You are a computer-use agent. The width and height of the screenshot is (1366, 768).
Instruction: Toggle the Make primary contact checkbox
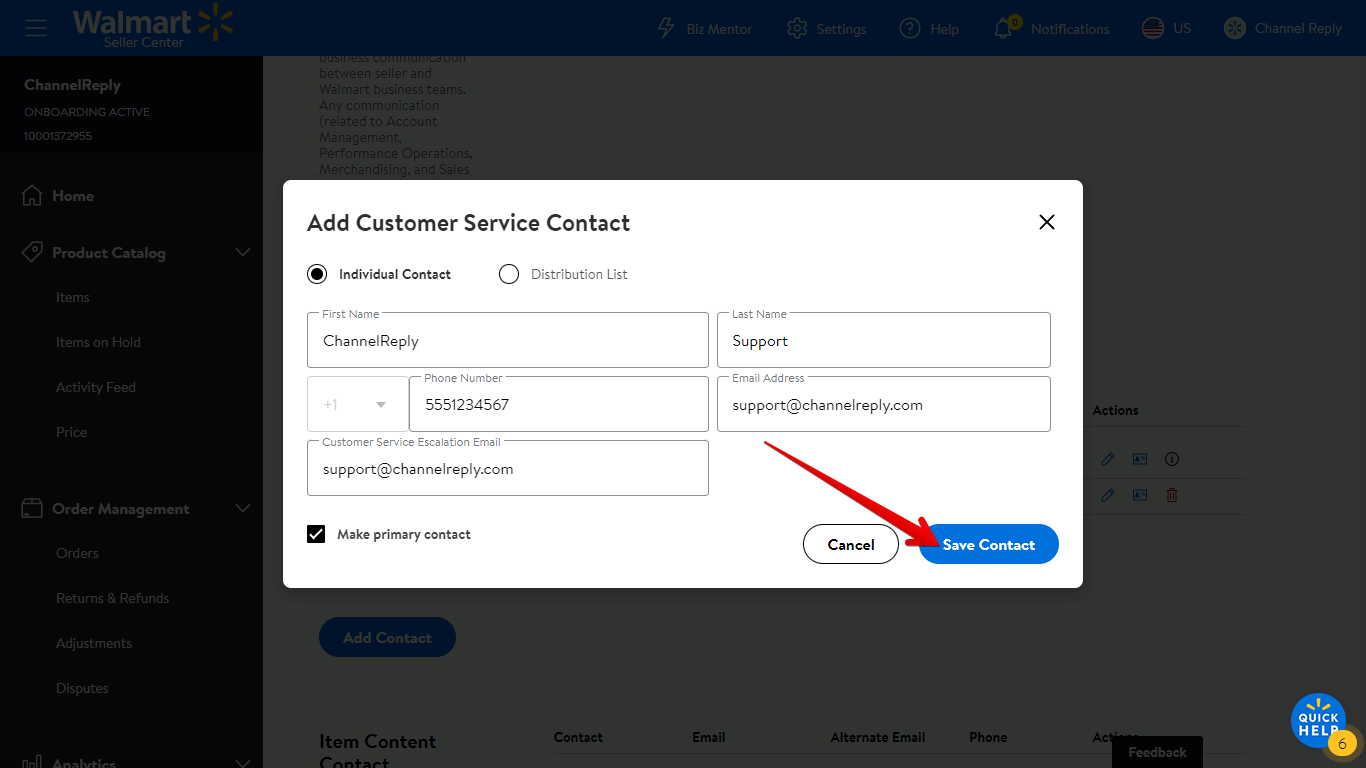(x=316, y=534)
